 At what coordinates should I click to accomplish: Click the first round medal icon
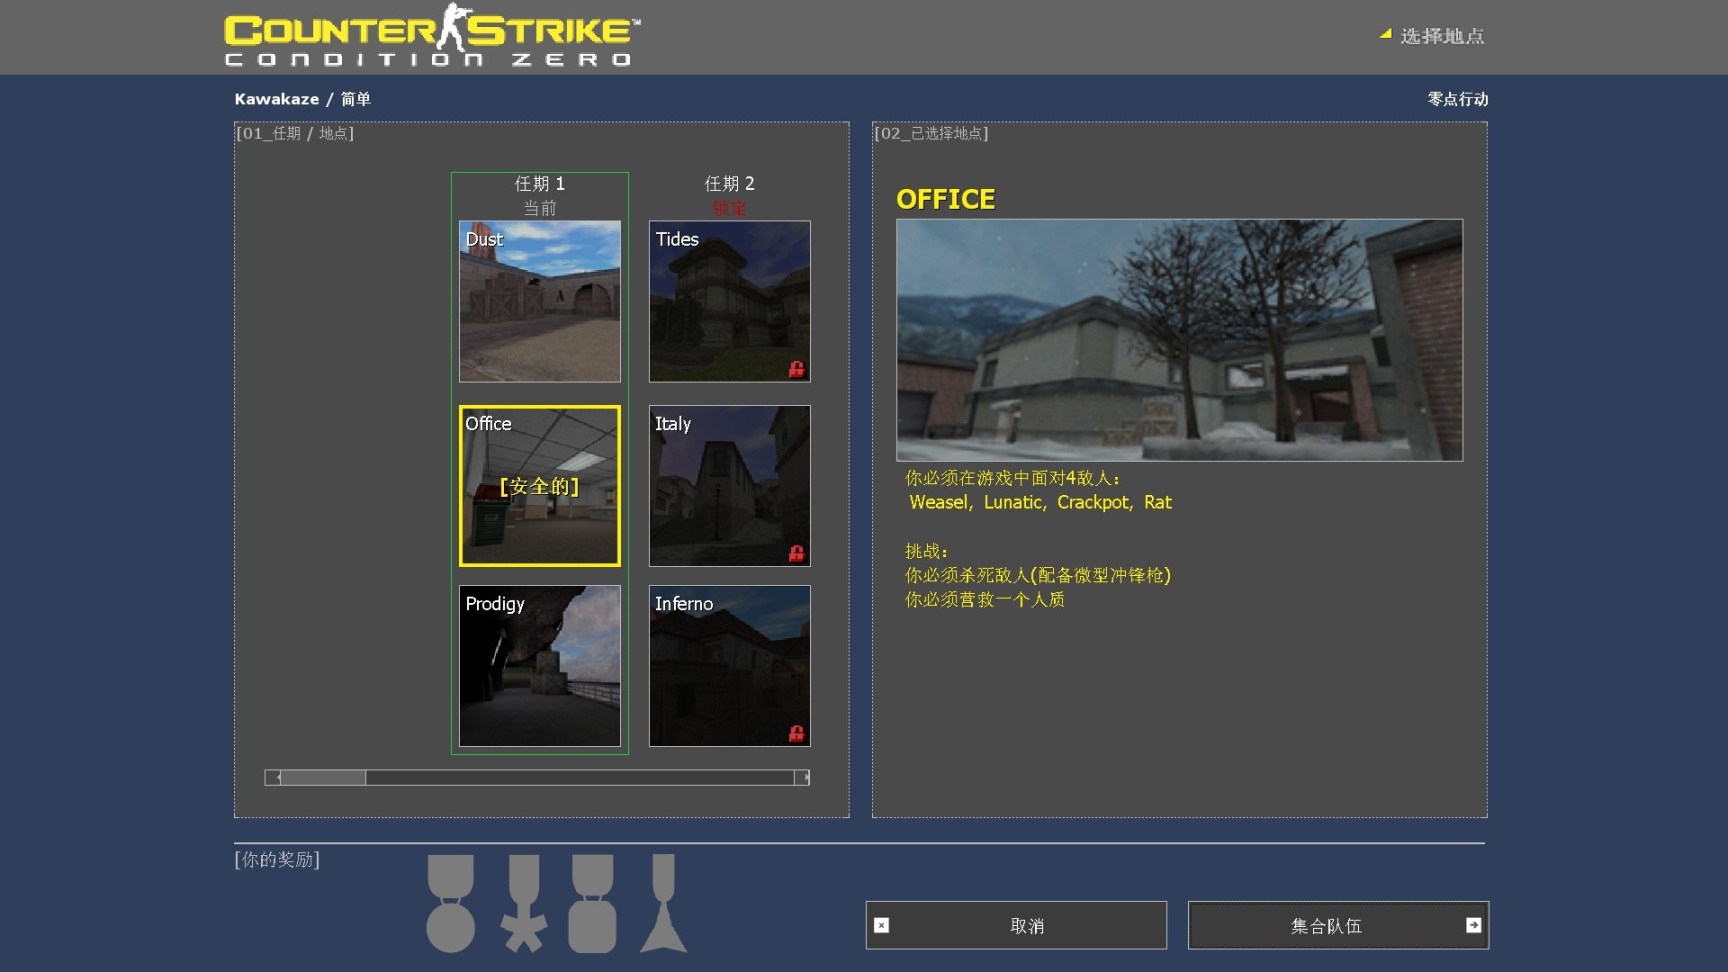(x=451, y=904)
